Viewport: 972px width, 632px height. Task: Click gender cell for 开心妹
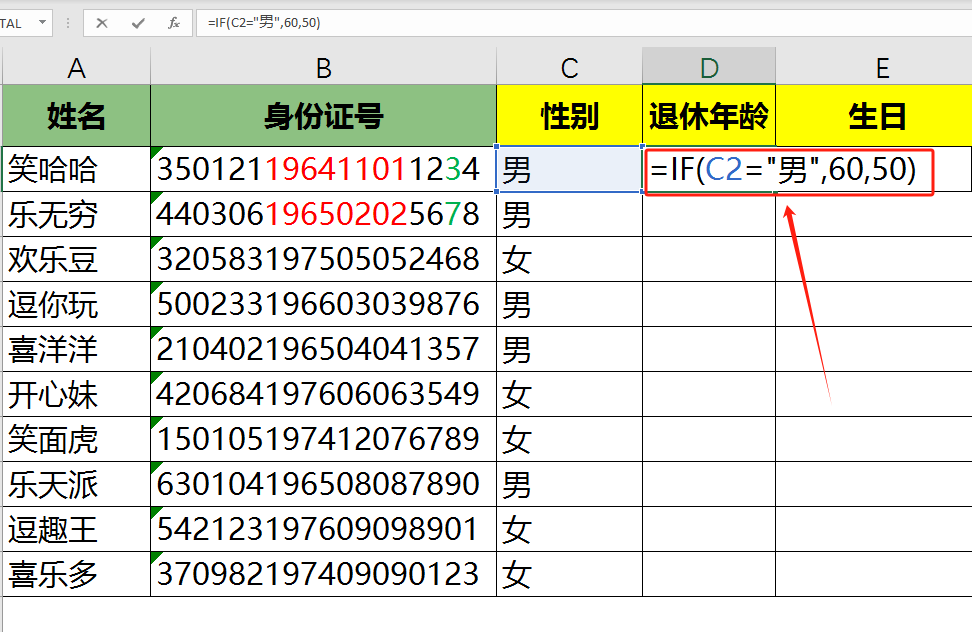click(570, 394)
